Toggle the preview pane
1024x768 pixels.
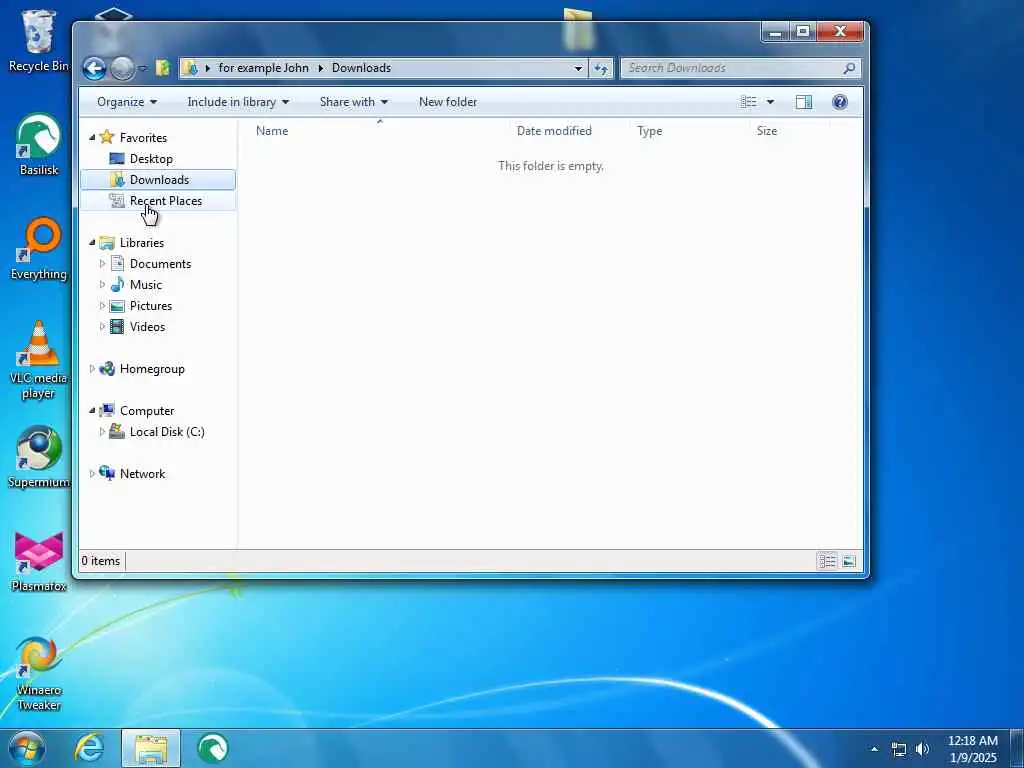pos(804,102)
